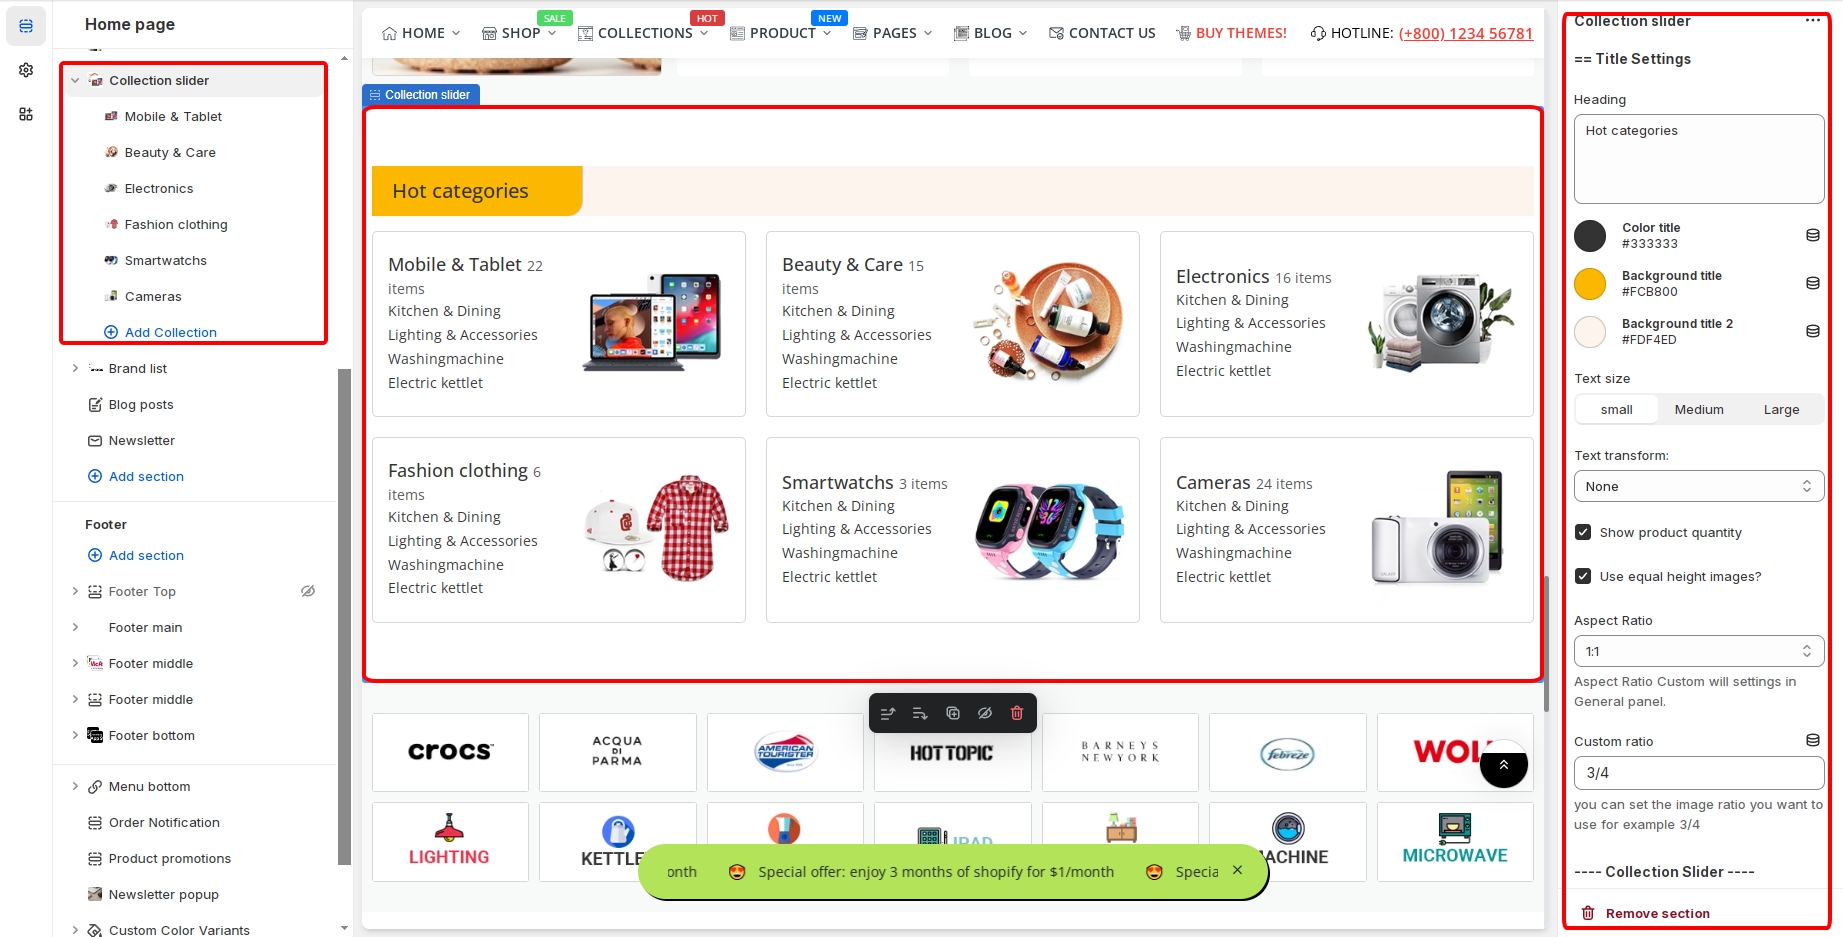The width and height of the screenshot is (1843, 937).
Task: Click the Add Collection link
Action: tap(170, 333)
